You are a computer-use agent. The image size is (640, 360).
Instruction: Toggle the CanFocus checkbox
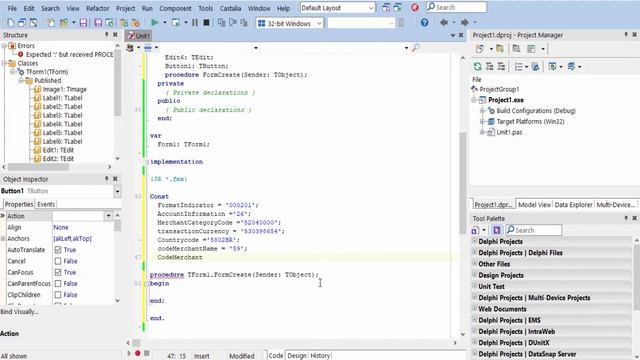(58, 272)
